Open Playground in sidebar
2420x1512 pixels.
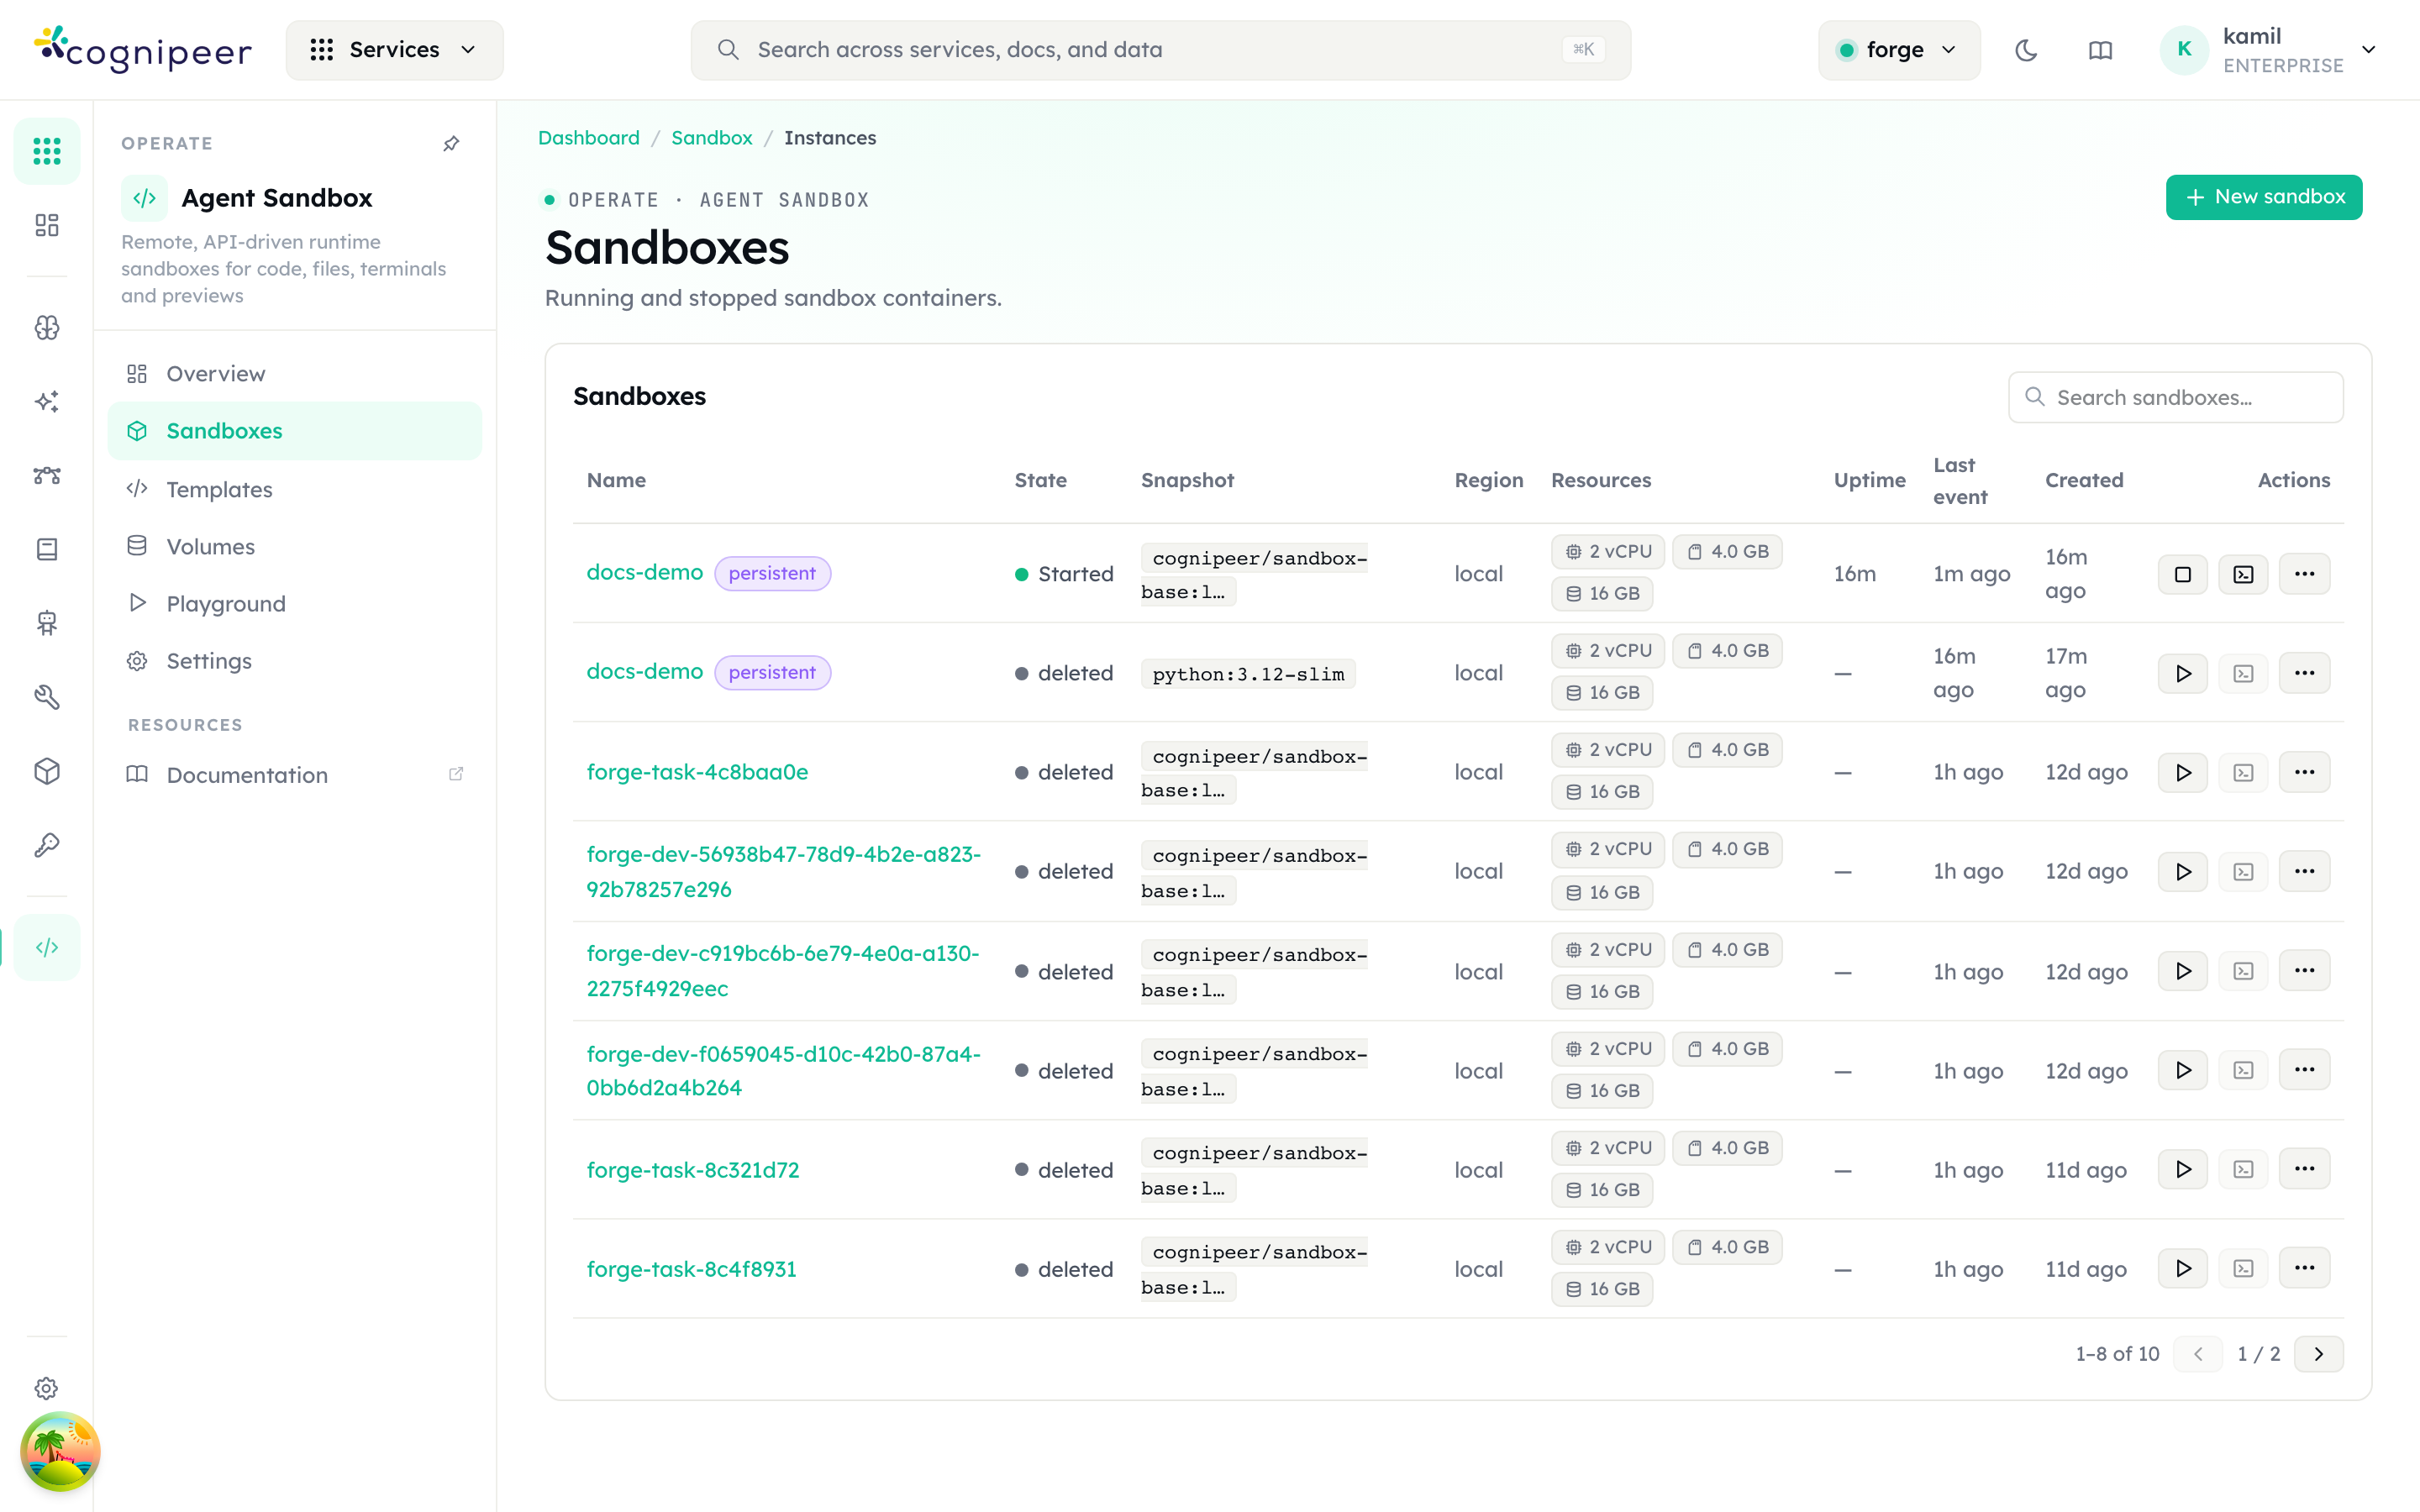coord(294,603)
